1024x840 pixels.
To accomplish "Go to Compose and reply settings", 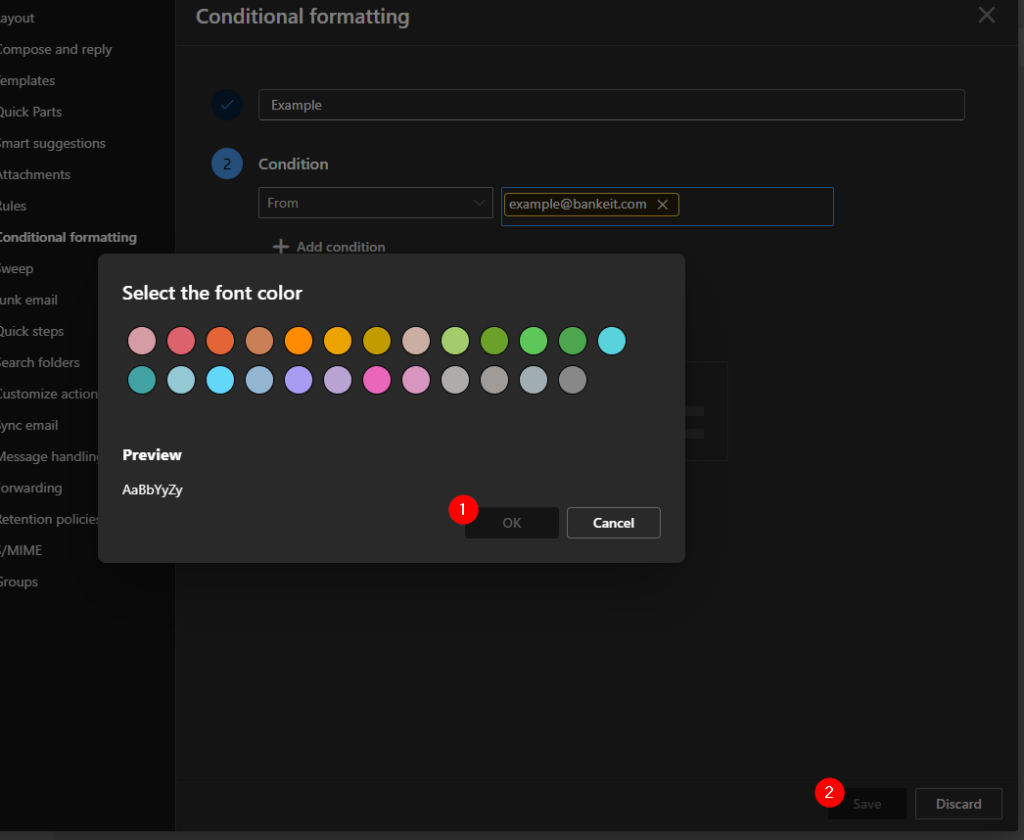I will coord(55,50).
